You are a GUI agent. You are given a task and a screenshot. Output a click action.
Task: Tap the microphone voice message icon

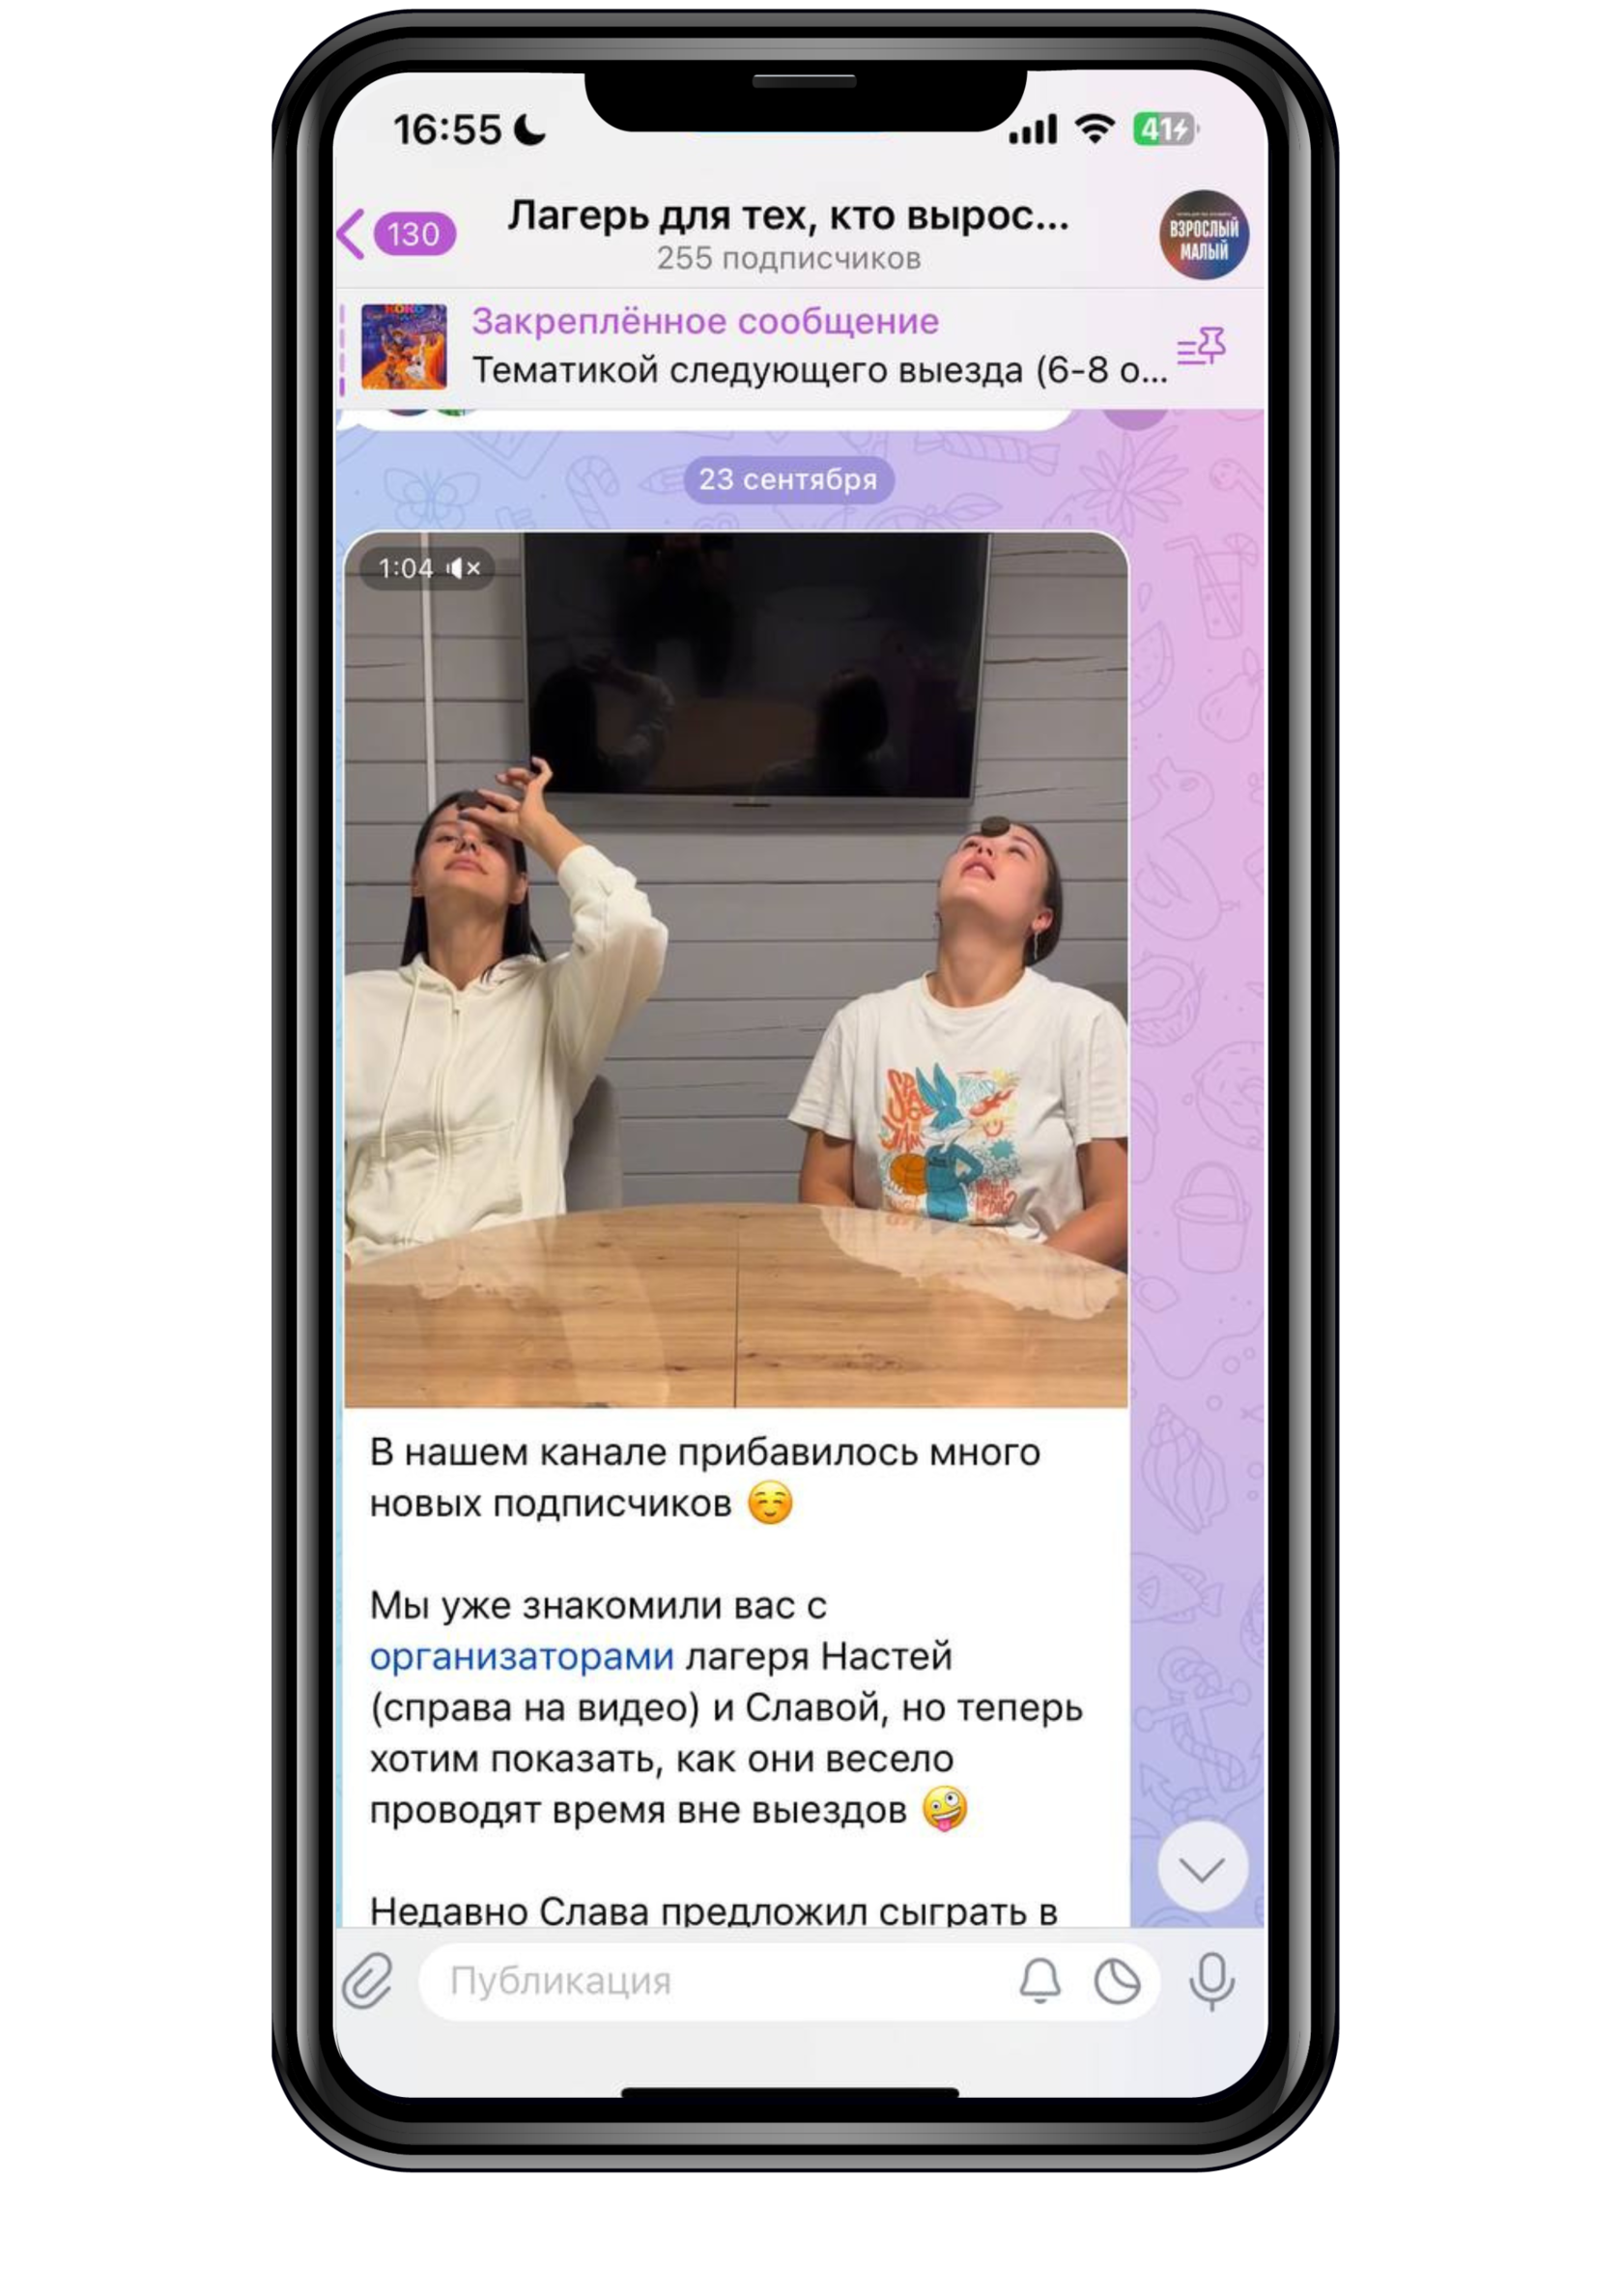tap(1212, 1981)
